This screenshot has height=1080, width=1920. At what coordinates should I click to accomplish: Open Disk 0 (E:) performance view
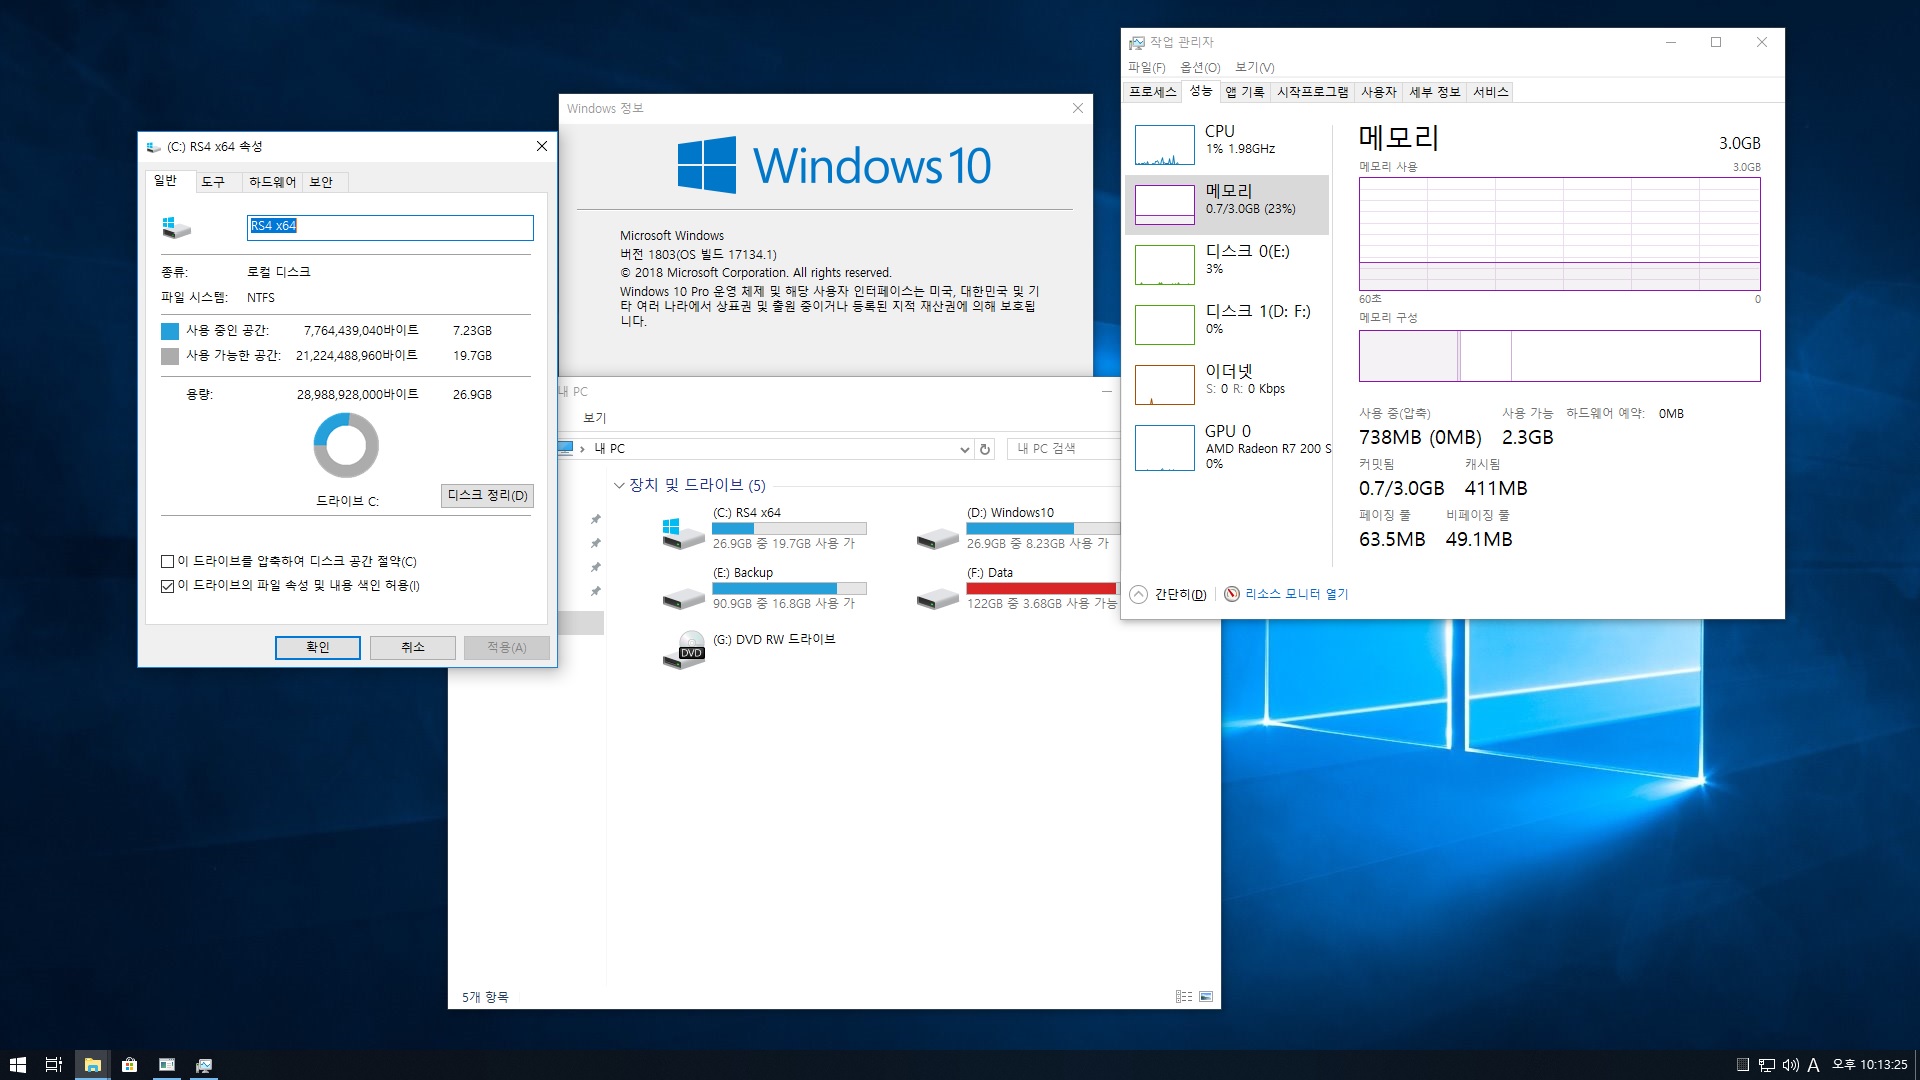tap(1226, 265)
